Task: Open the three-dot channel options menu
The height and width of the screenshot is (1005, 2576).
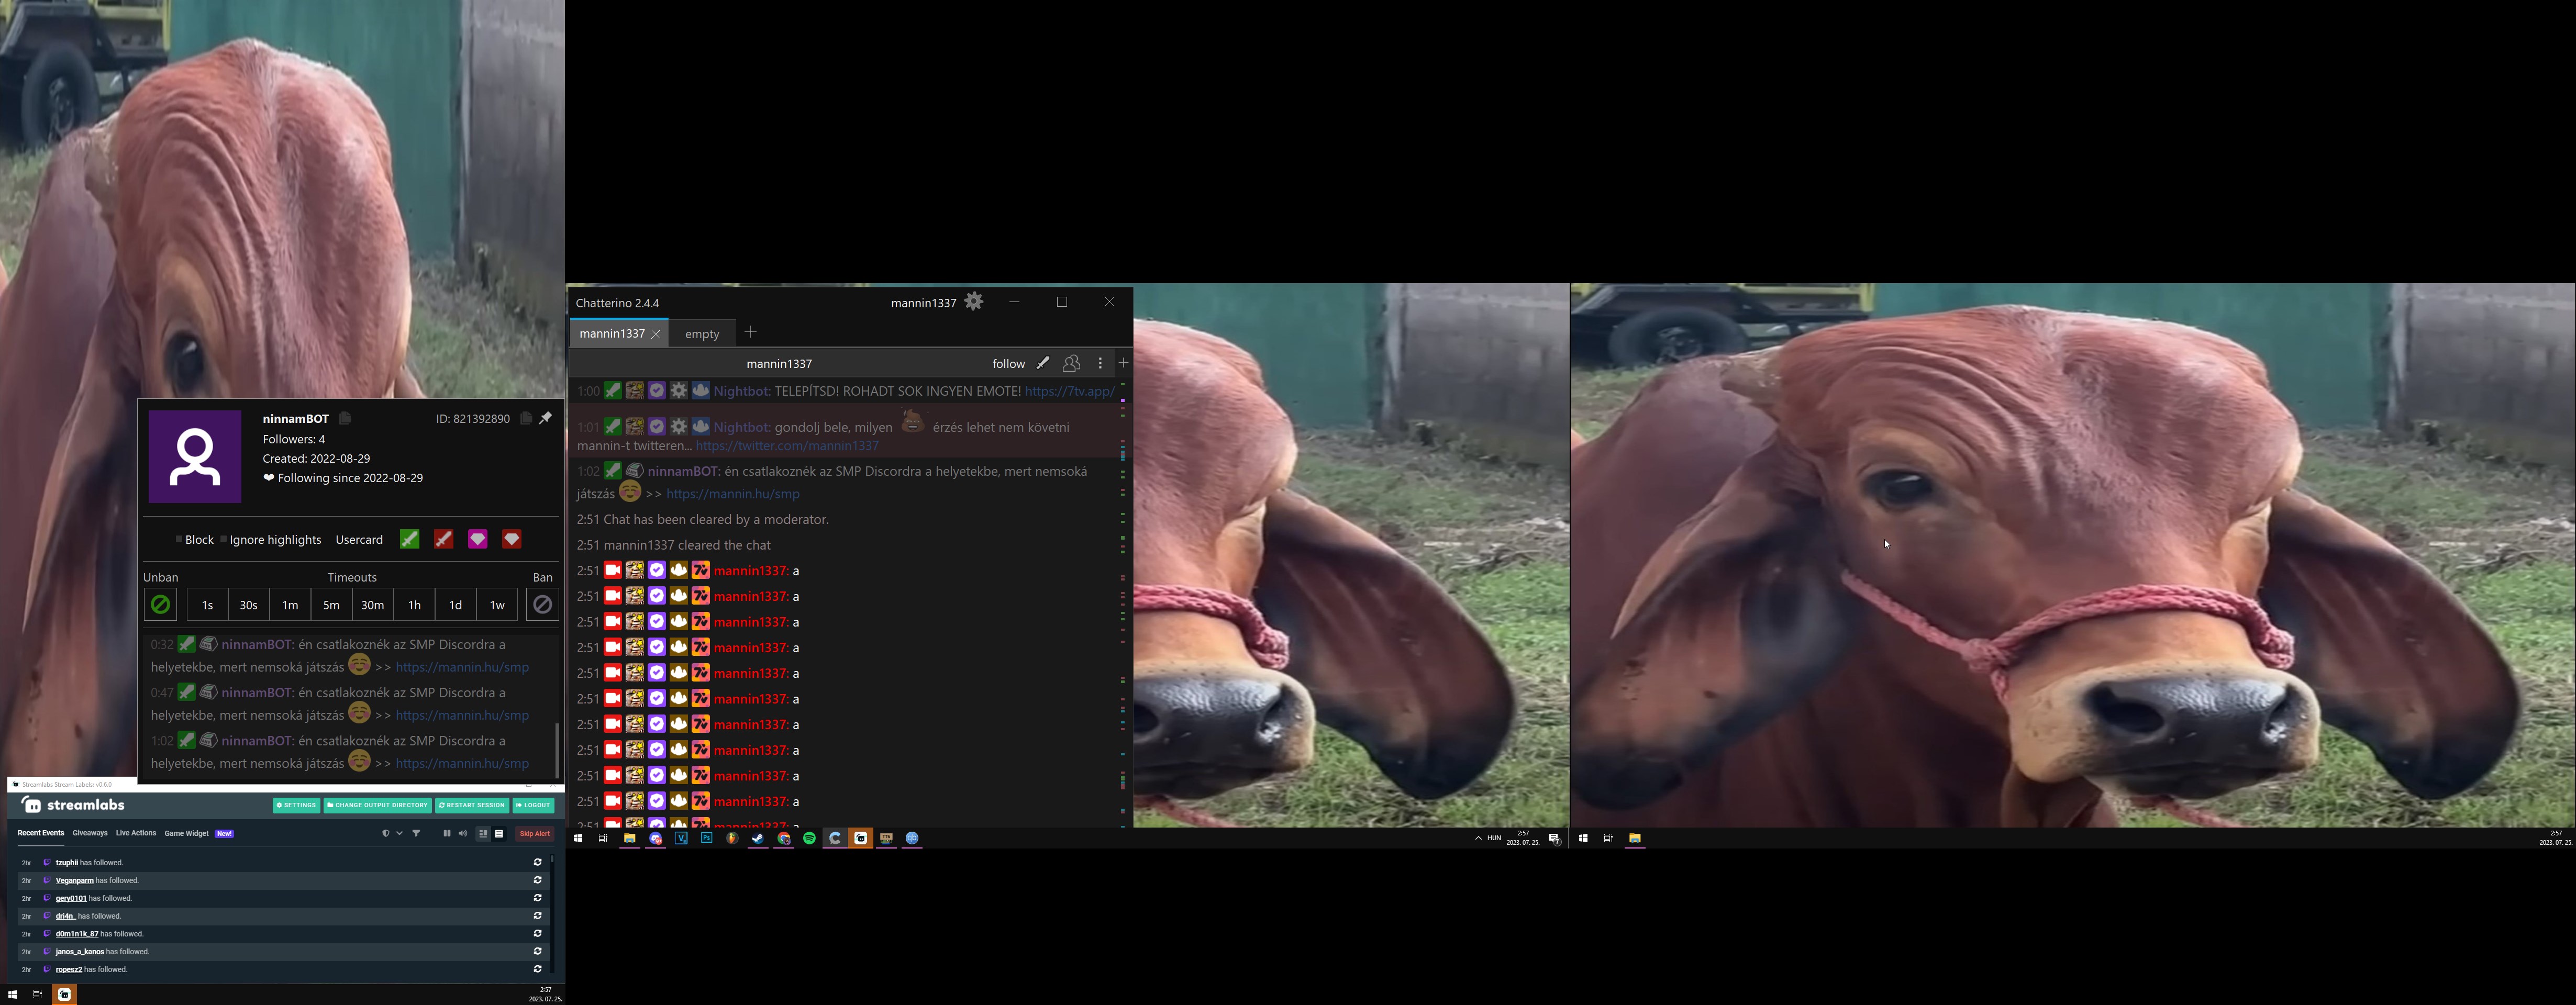Action: coord(1100,363)
